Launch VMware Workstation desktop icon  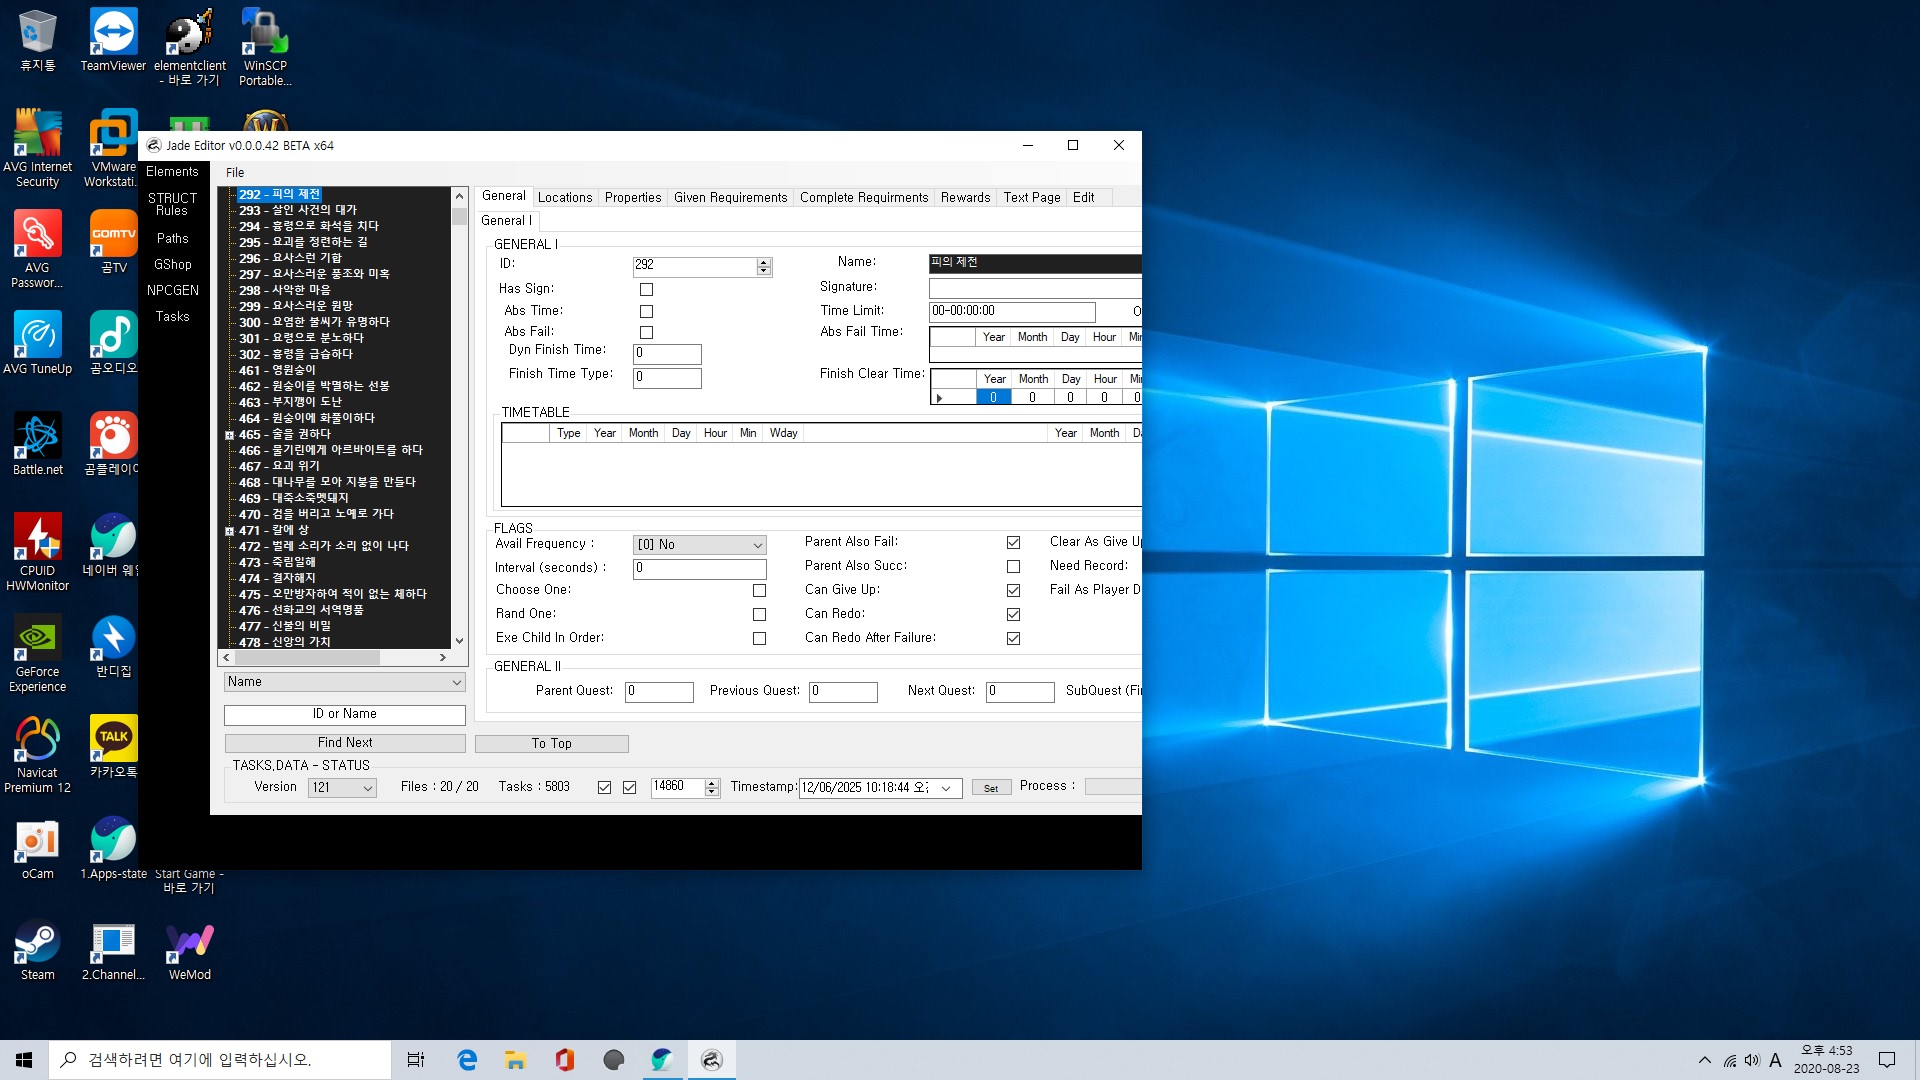coord(113,148)
